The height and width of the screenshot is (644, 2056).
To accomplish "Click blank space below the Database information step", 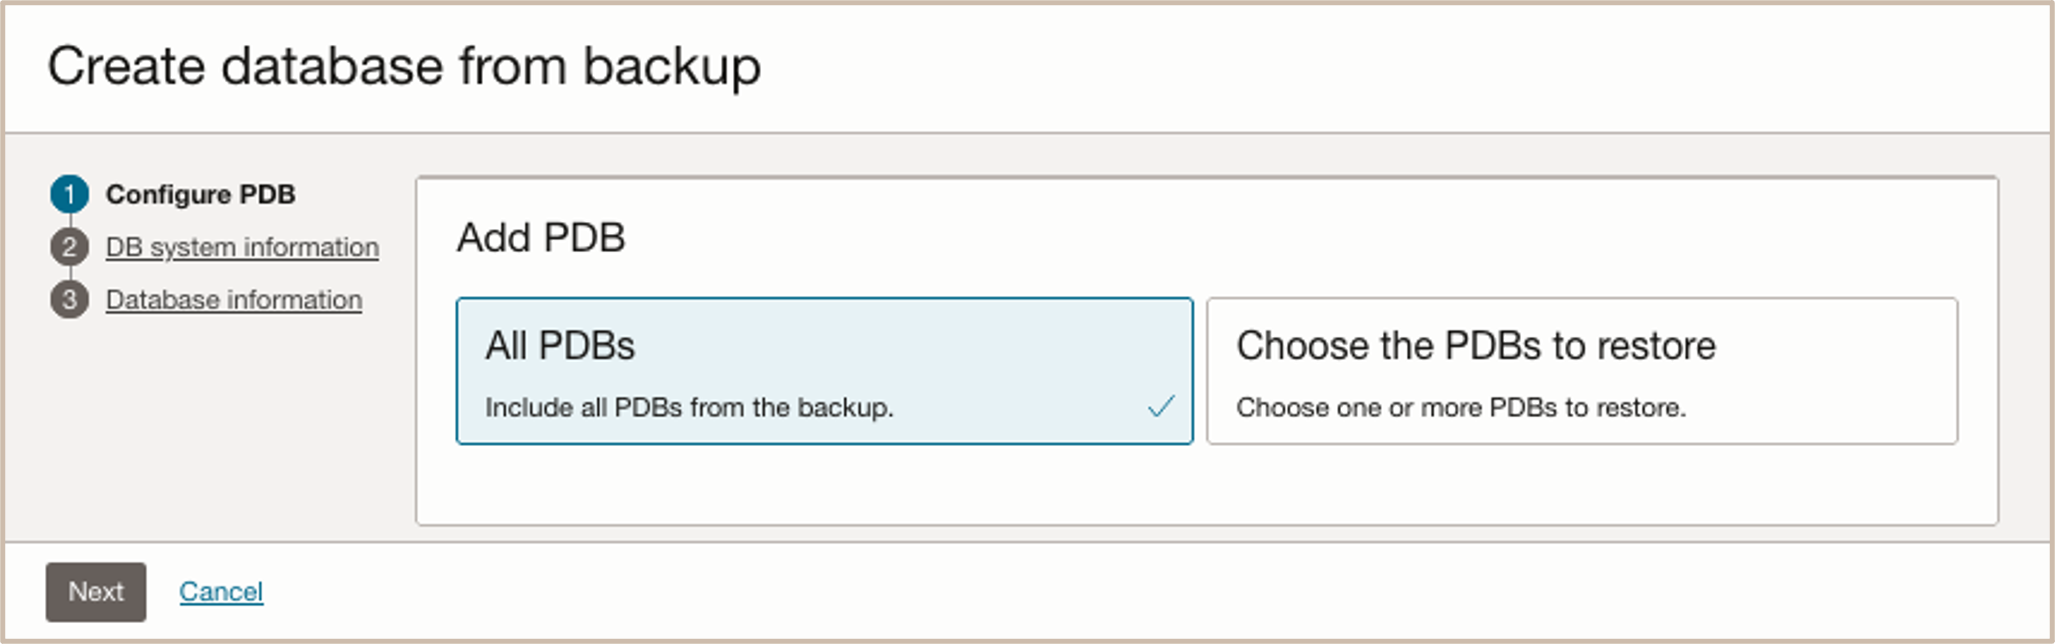I will click(x=210, y=430).
